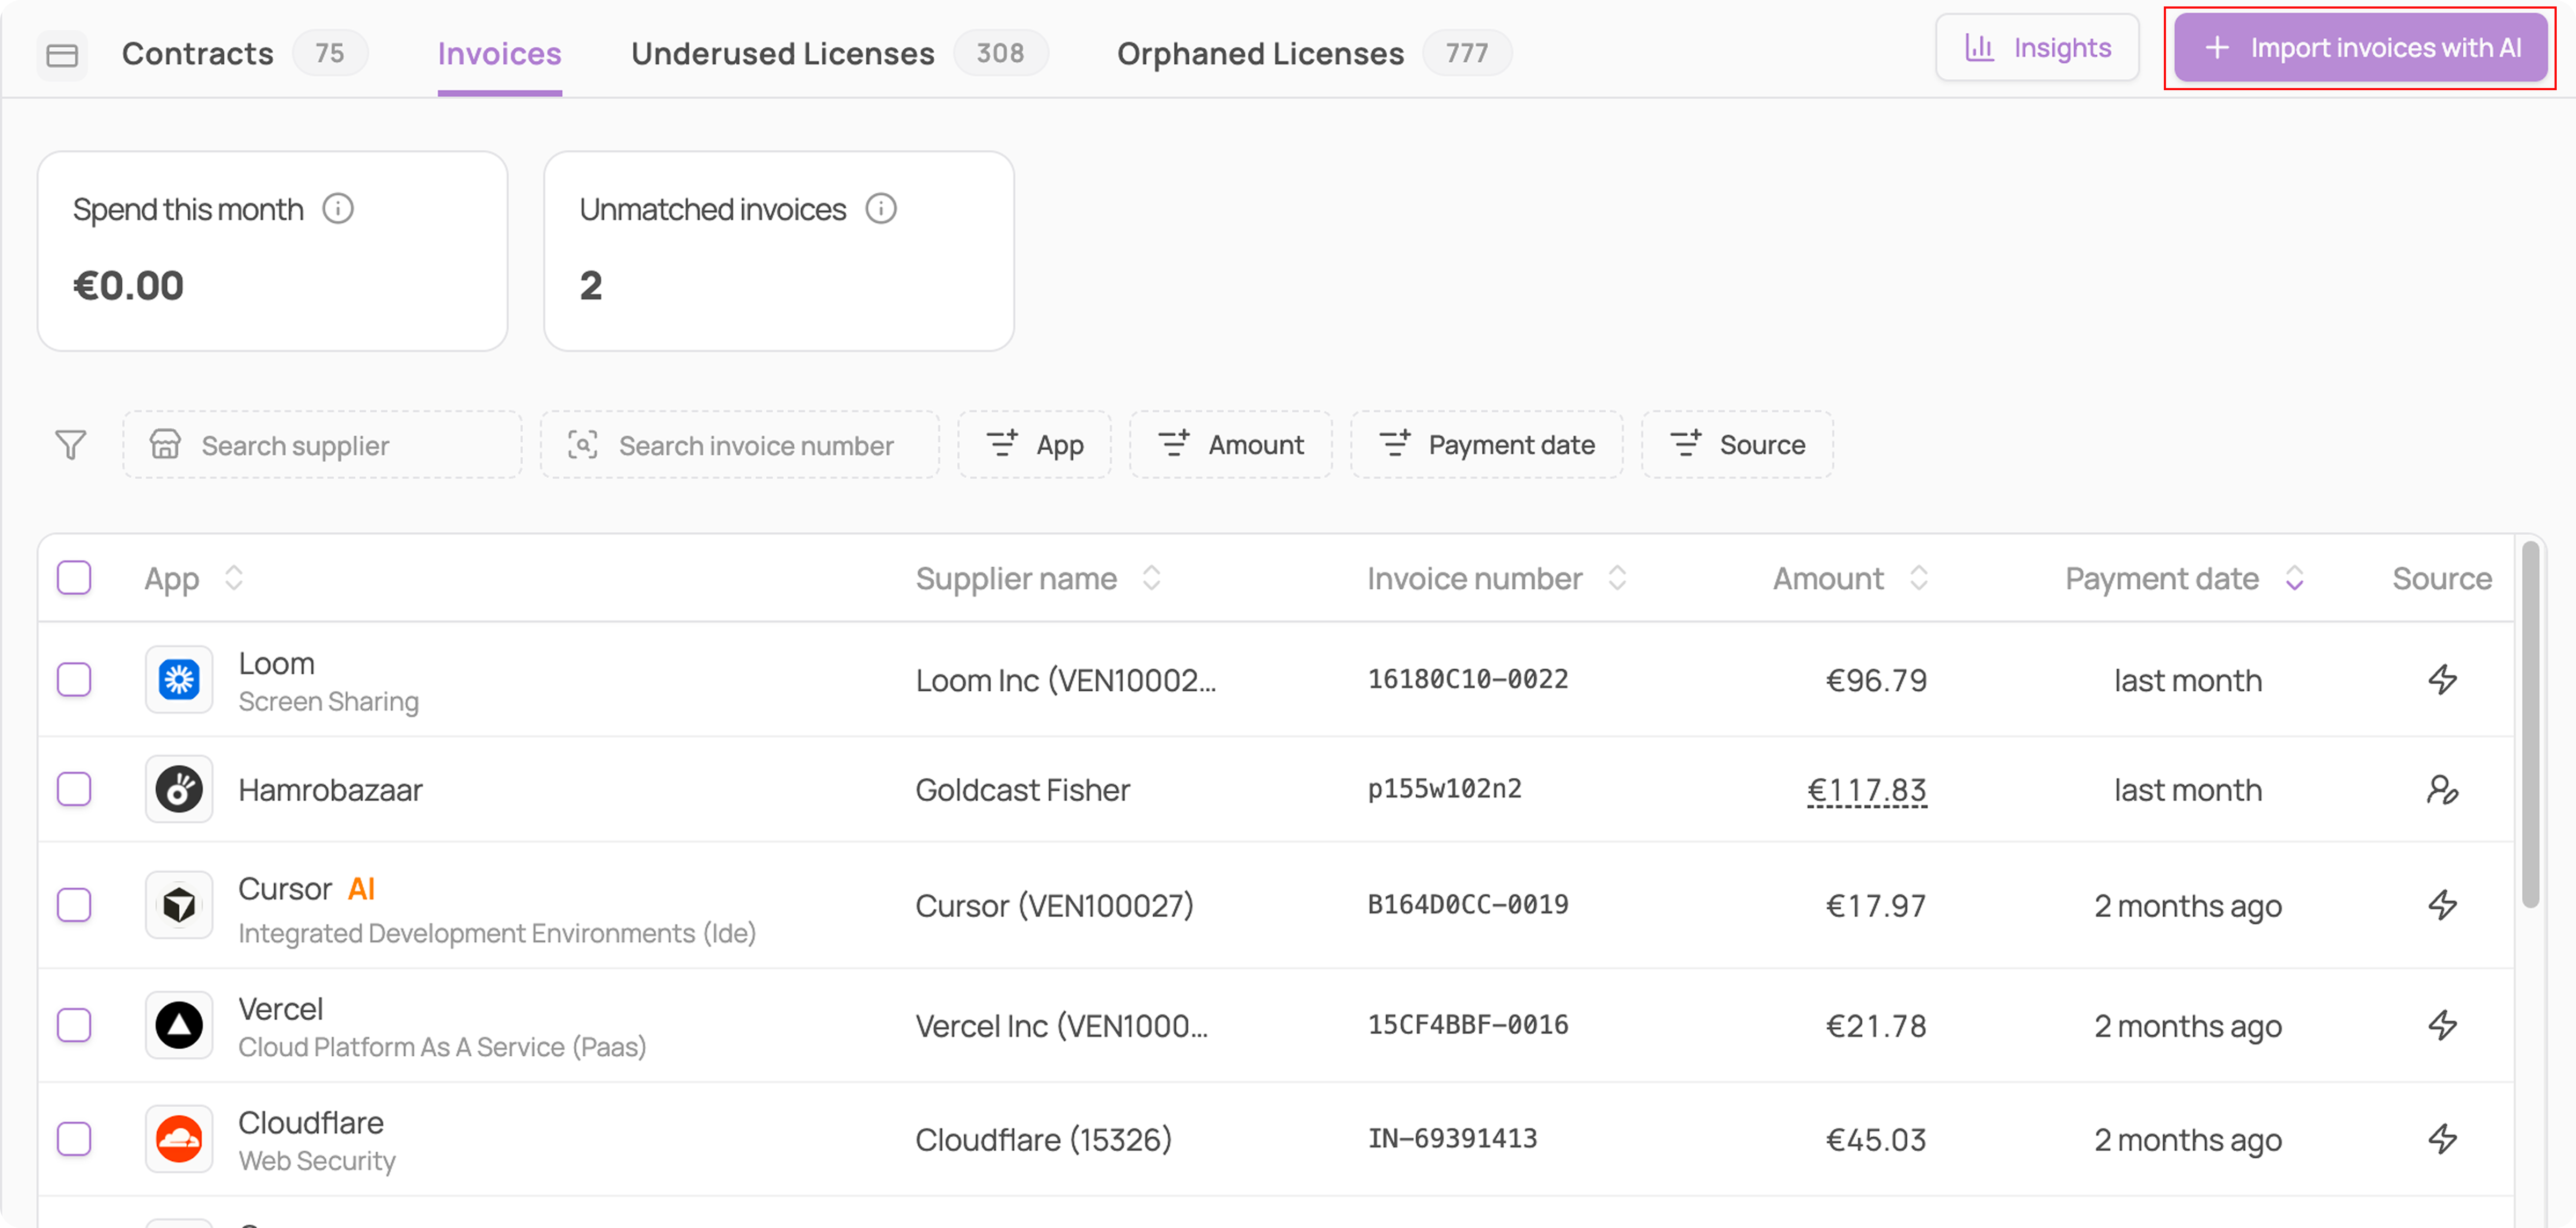Click supplier name Goldcast Fisher
The width and height of the screenshot is (2576, 1228).
[x=1022, y=790]
